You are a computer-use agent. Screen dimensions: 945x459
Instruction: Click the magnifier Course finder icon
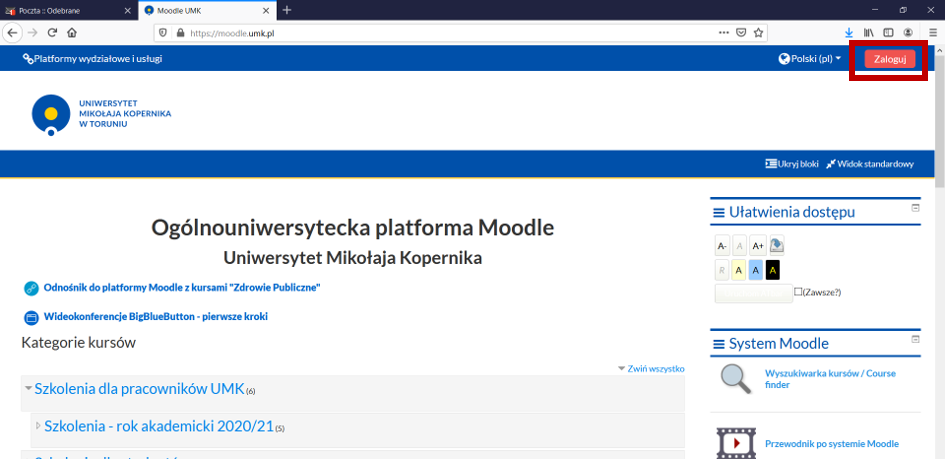736,379
